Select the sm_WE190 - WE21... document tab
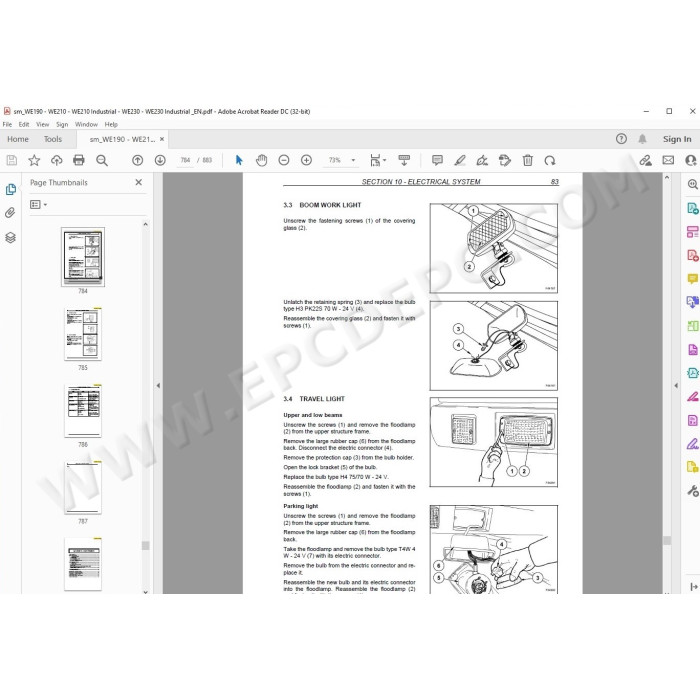This screenshot has width=700, height=700. tap(122, 139)
